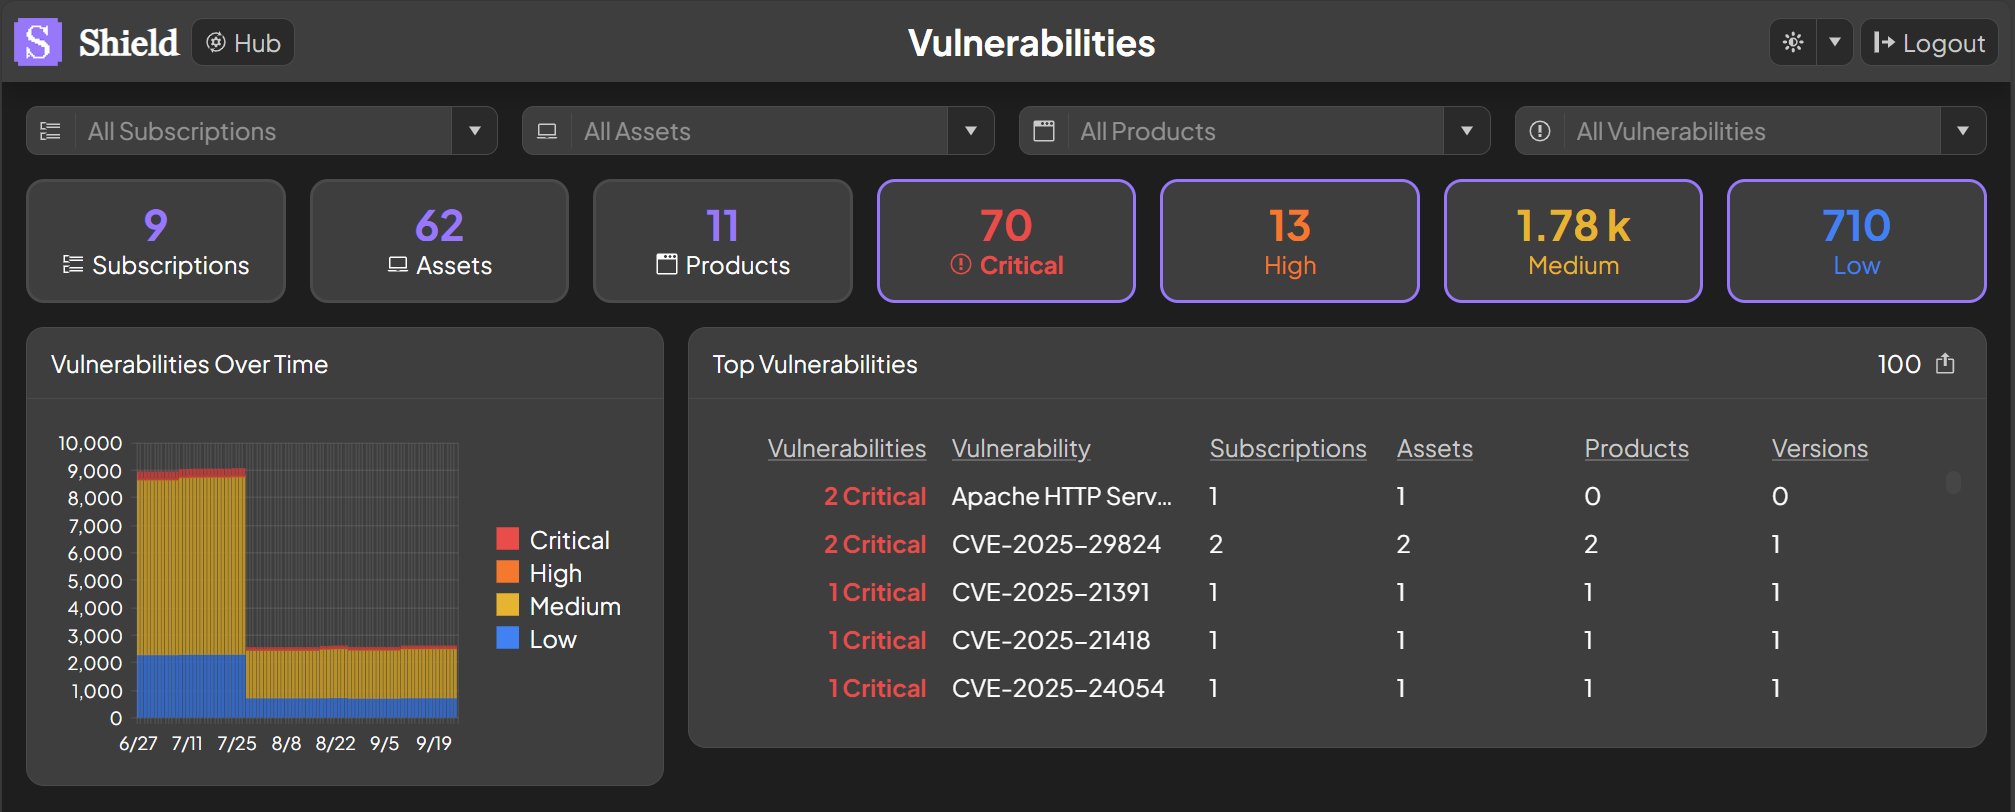Toggle the 1.78 k Medium severity card
2015x812 pixels.
point(1573,241)
